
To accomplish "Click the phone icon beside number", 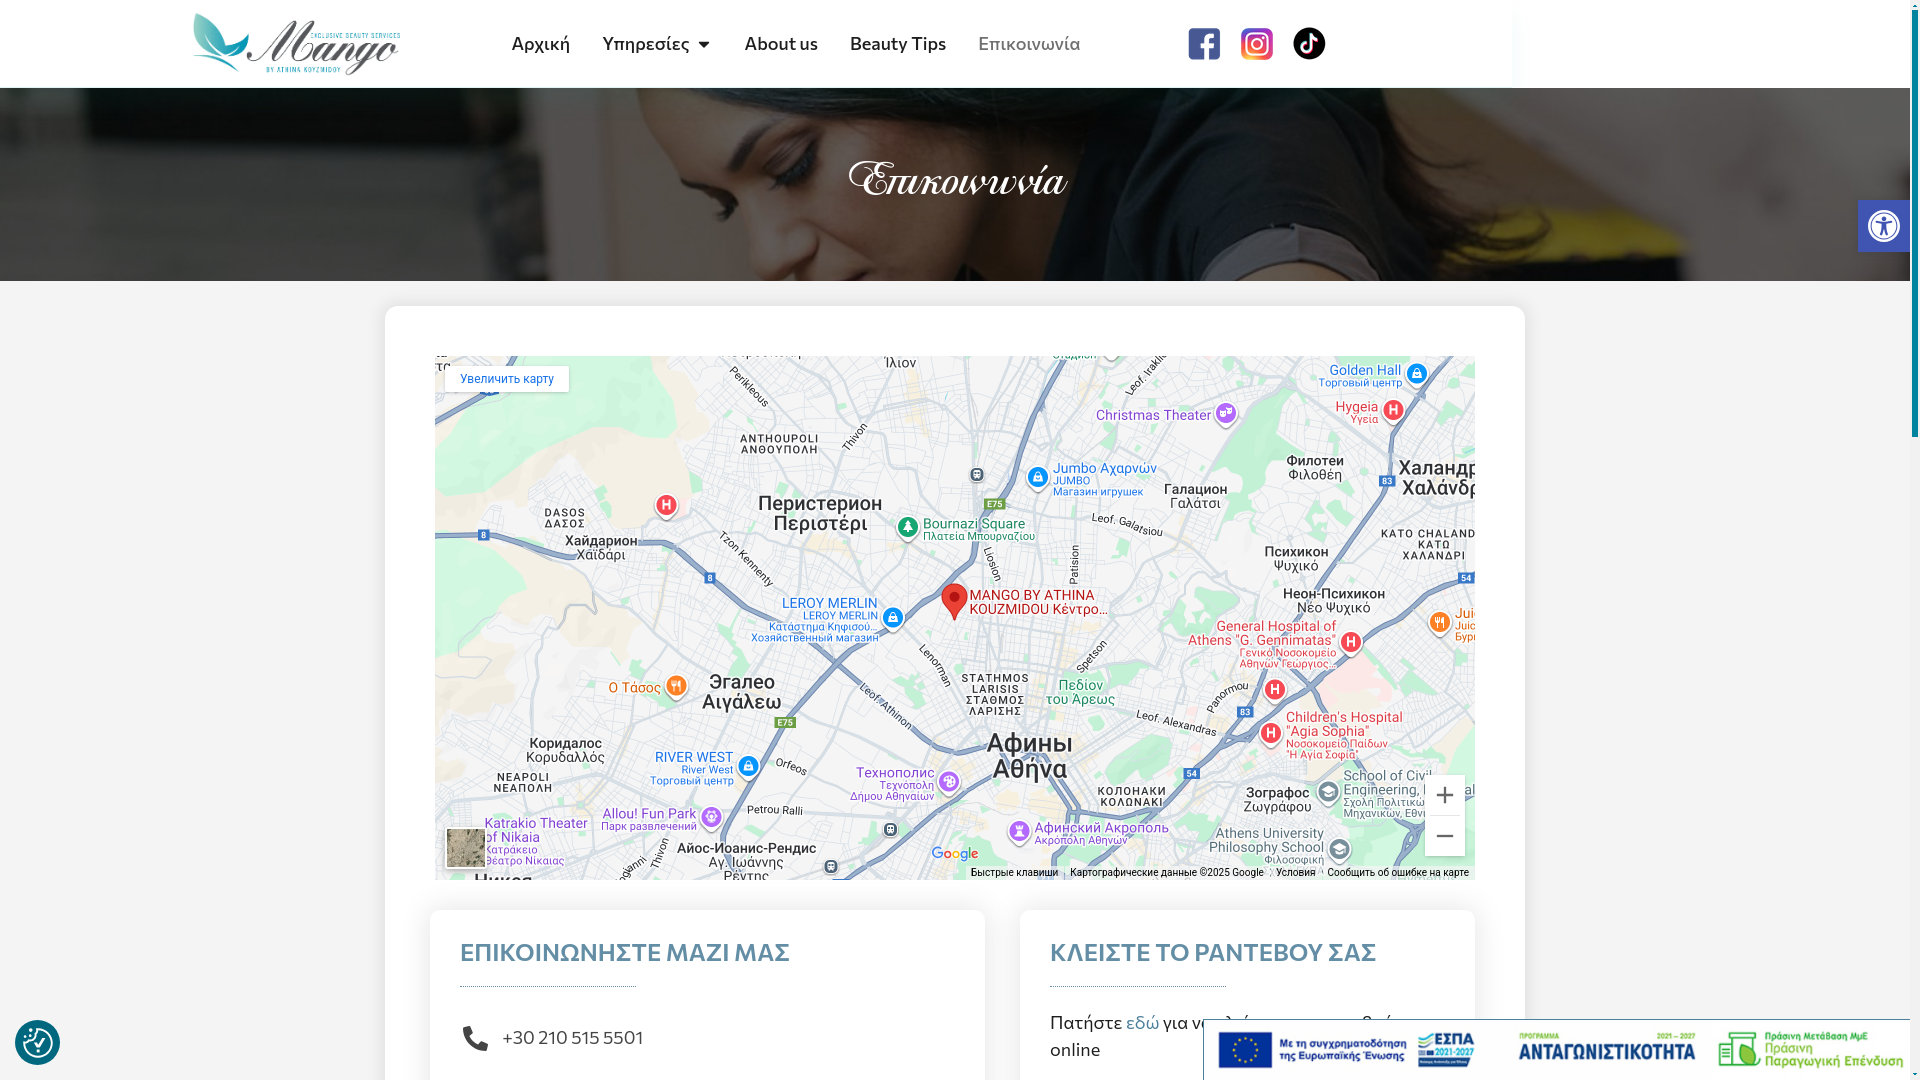I will (x=475, y=1038).
